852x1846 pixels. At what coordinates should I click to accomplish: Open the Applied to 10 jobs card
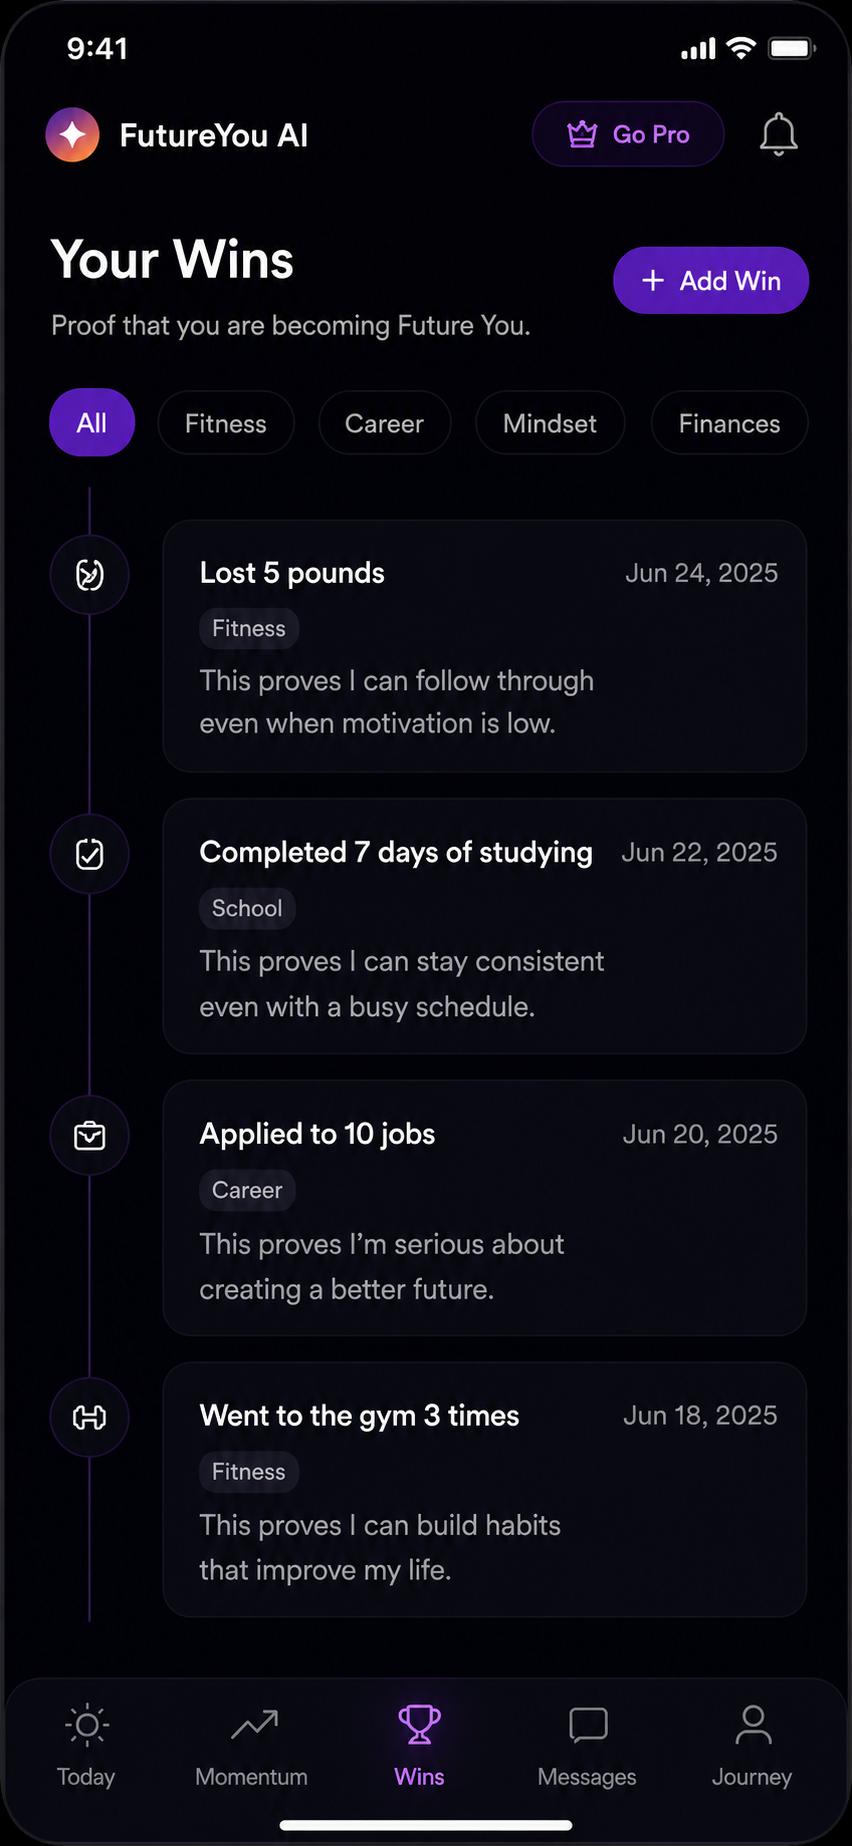pyautogui.click(x=485, y=1208)
